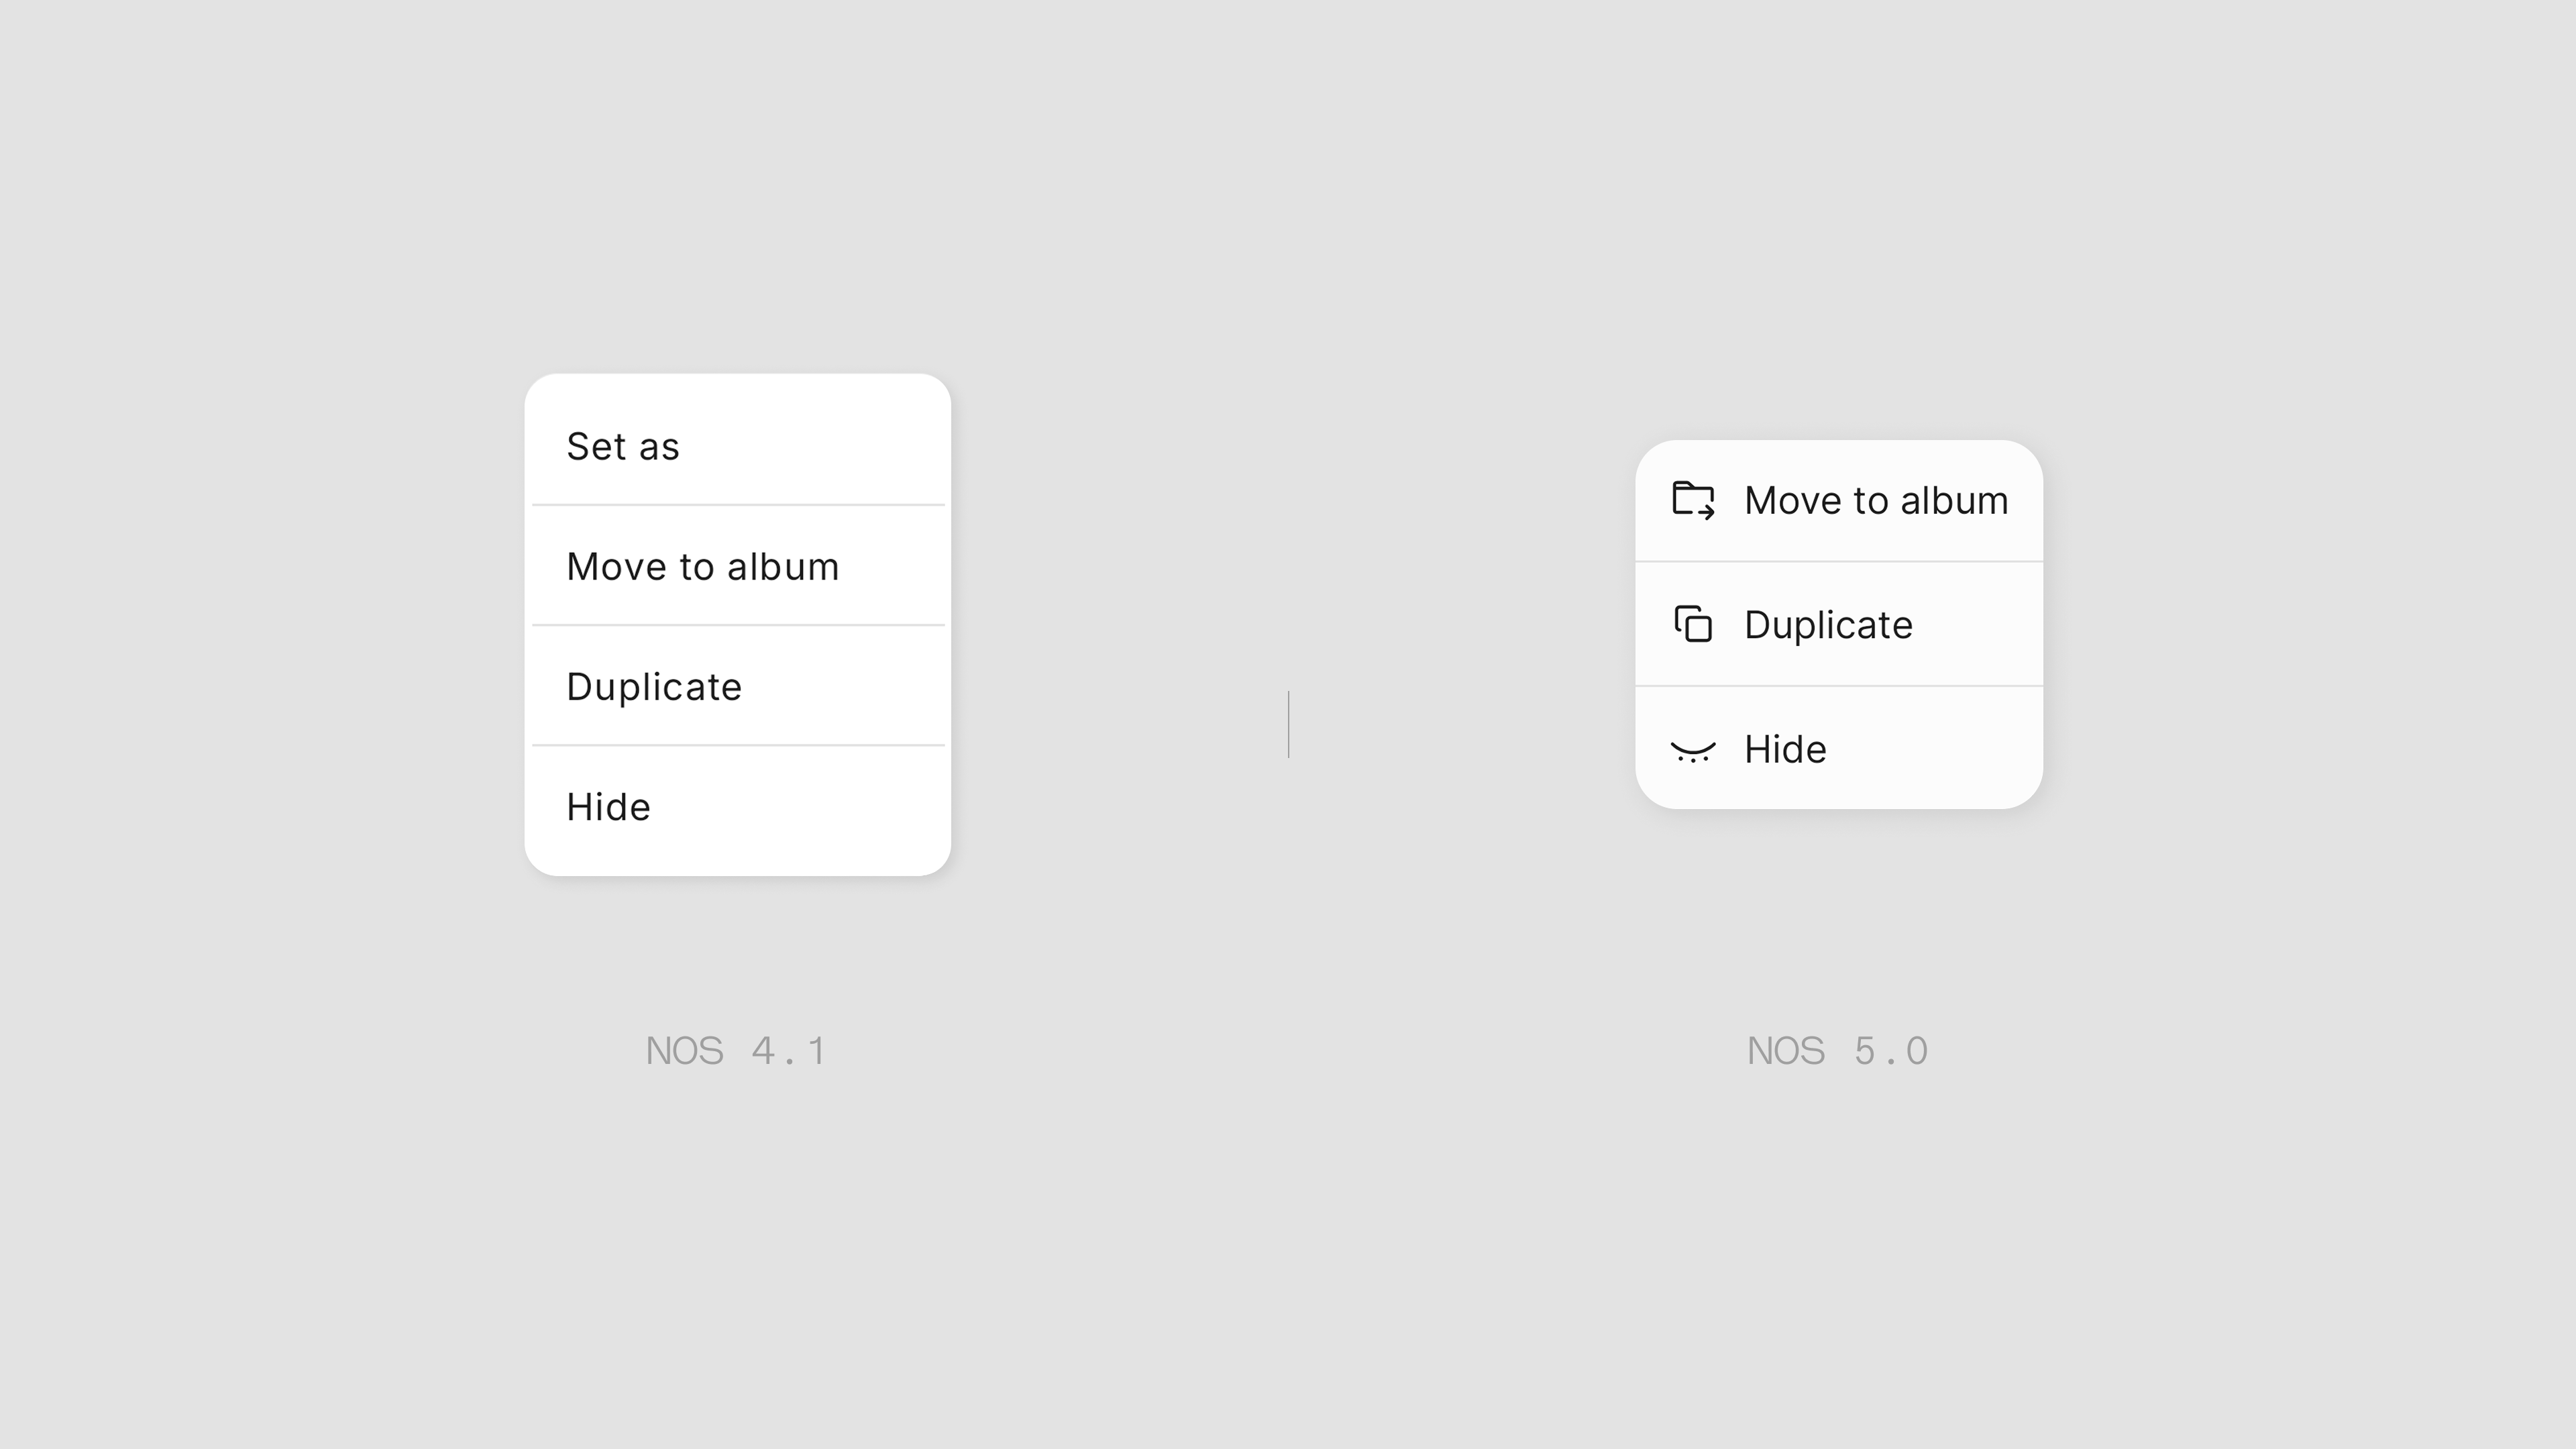Click Move to album text in NOS 5.0 menu
Viewport: 2576px width, 1449px height.
pos(1876,500)
